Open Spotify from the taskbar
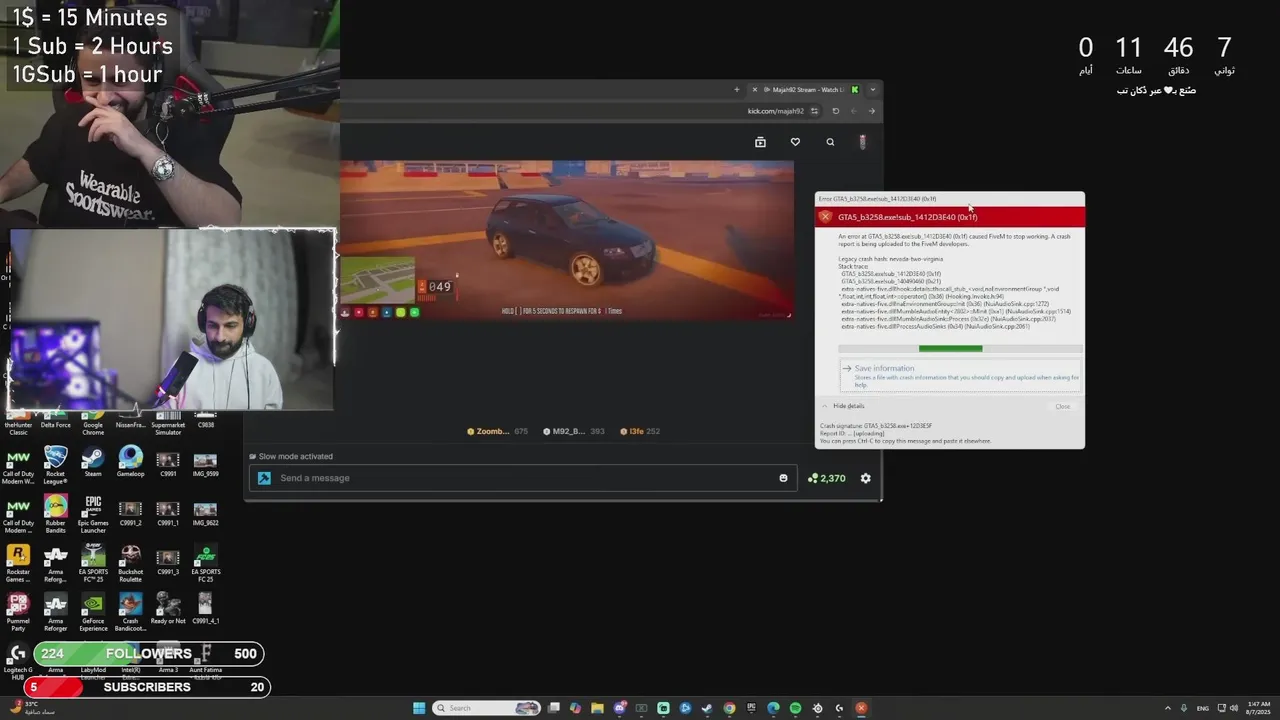The width and height of the screenshot is (1280, 720). pos(795,708)
